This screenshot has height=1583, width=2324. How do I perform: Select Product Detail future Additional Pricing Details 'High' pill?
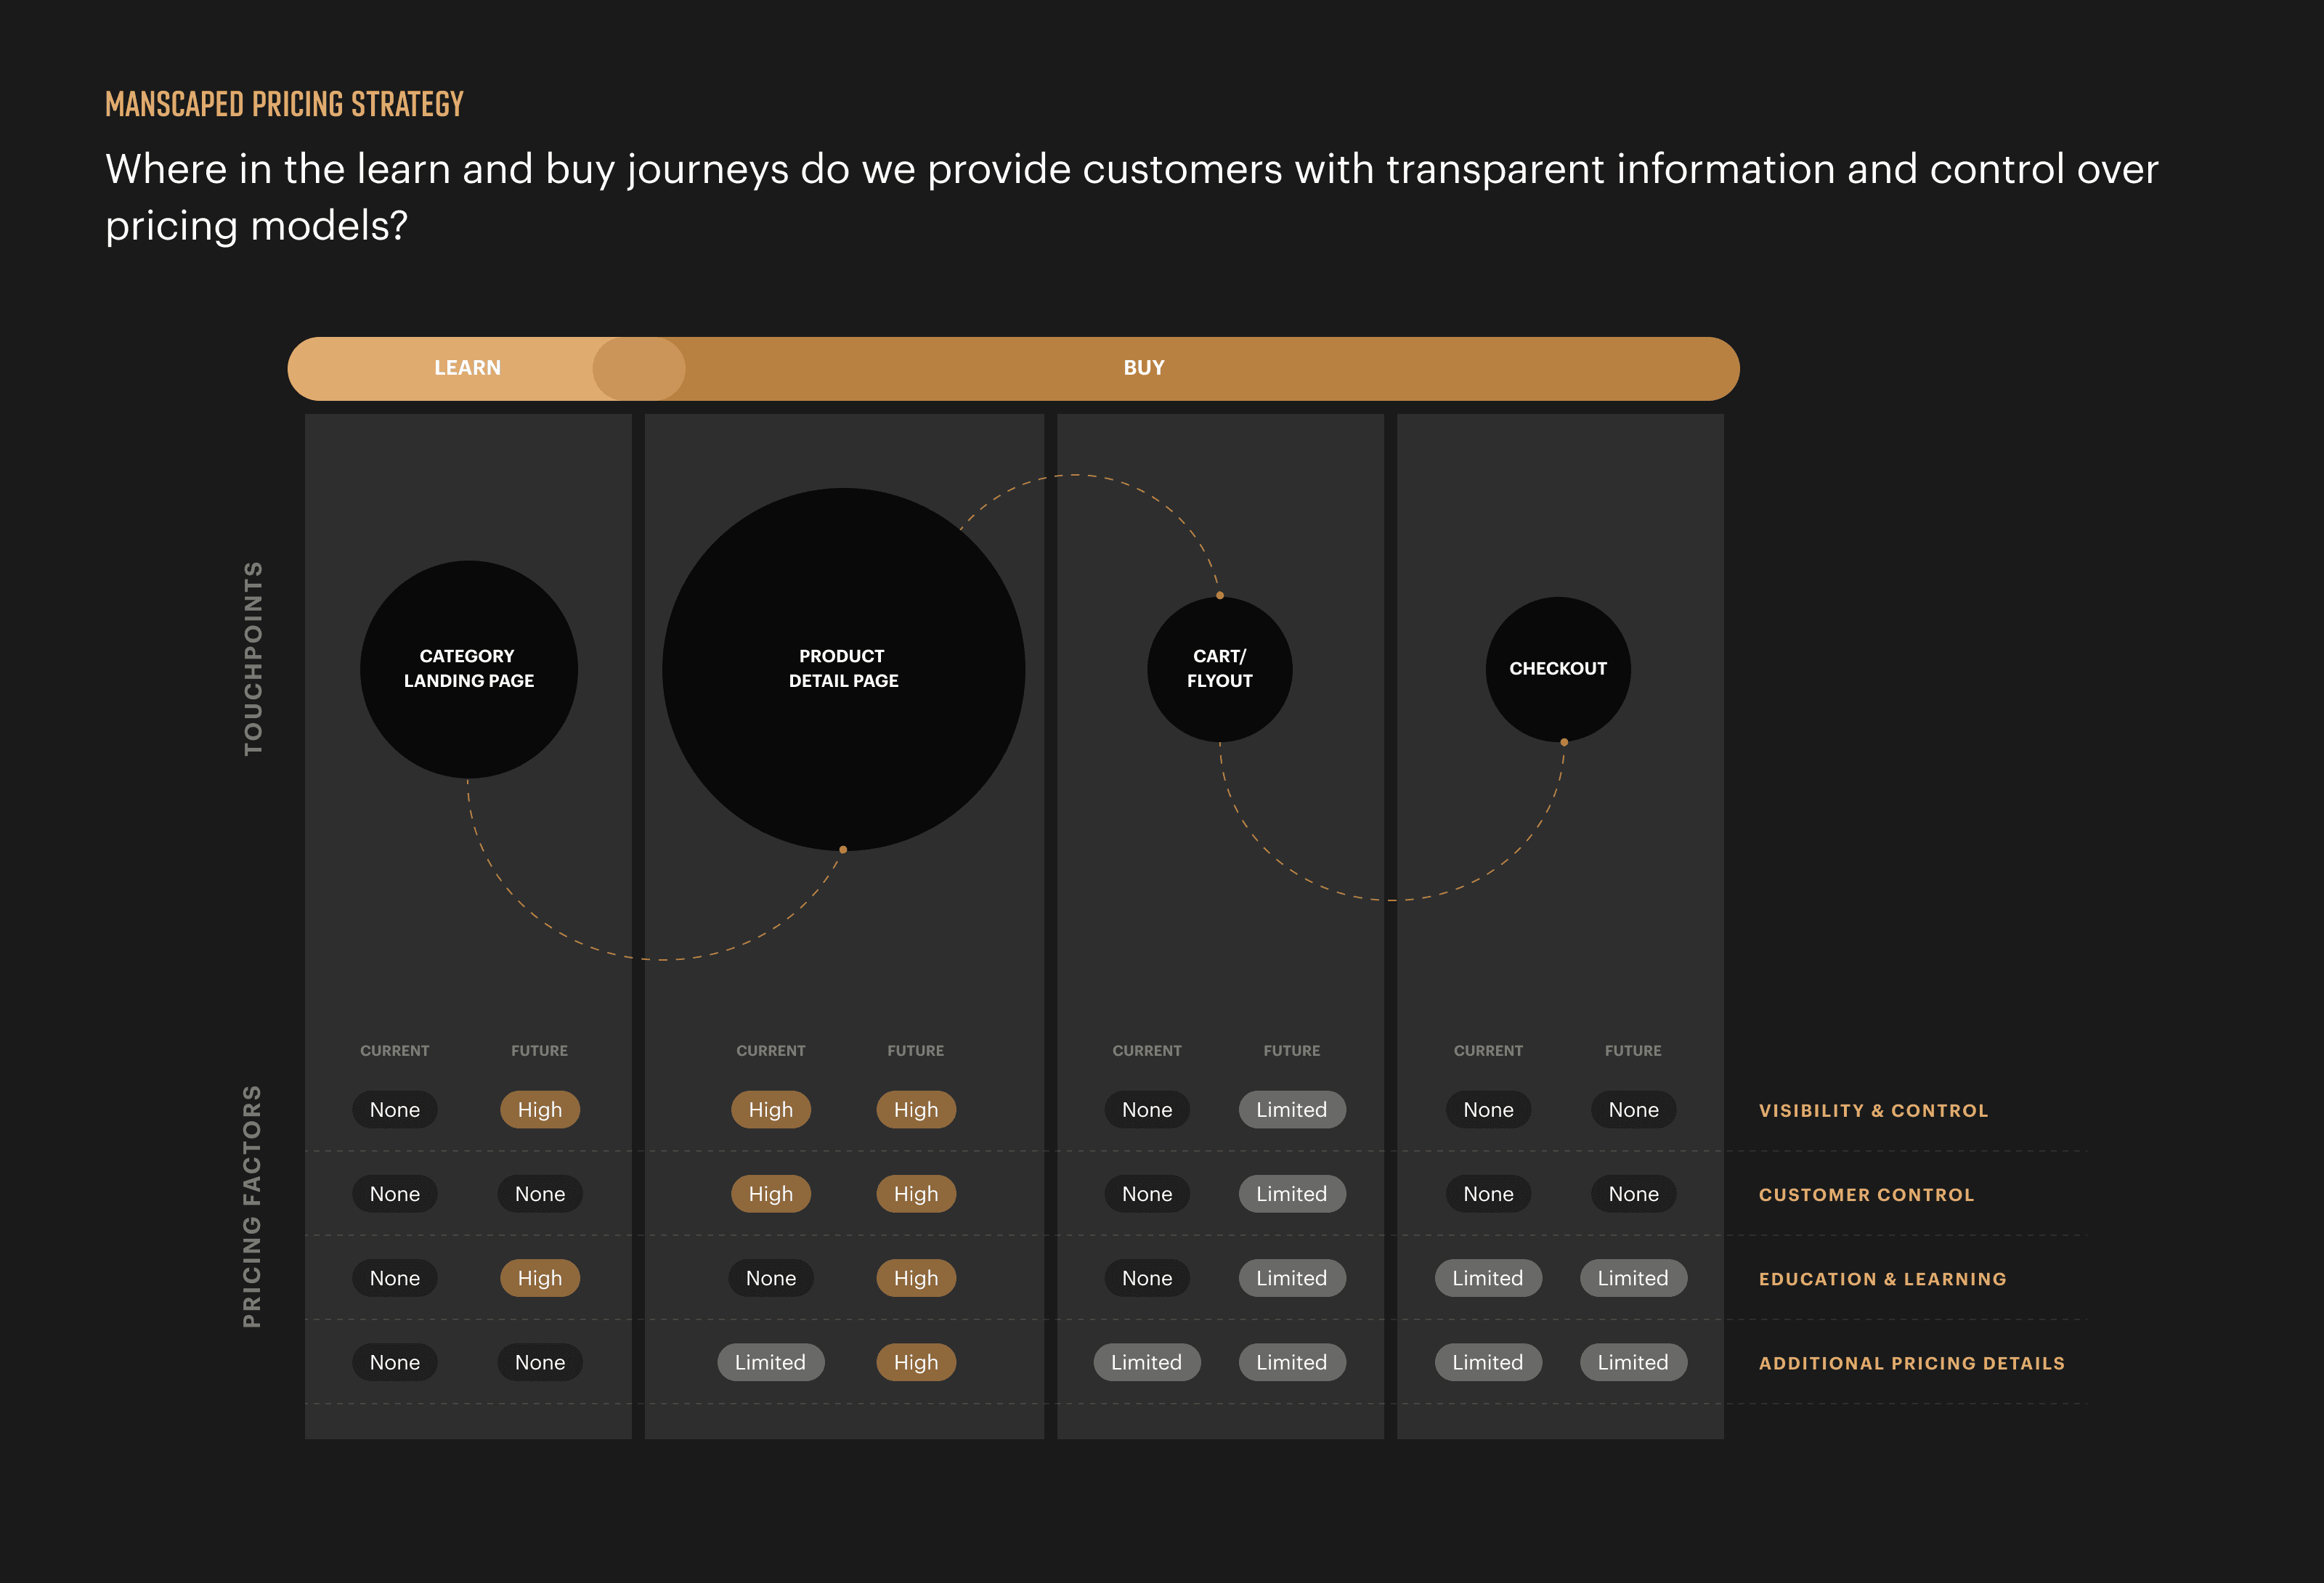click(x=916, y=1361)
